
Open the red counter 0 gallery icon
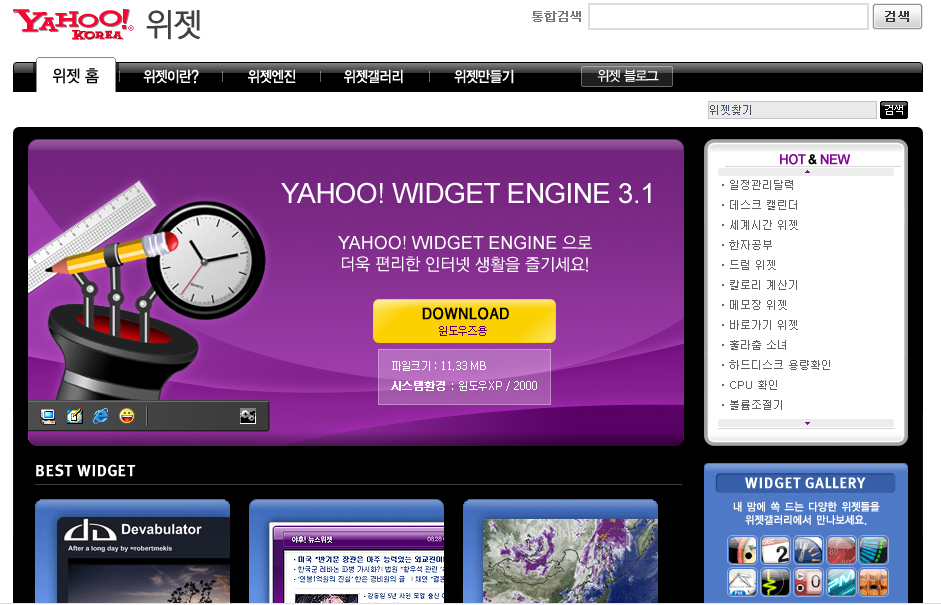[808, 582]
